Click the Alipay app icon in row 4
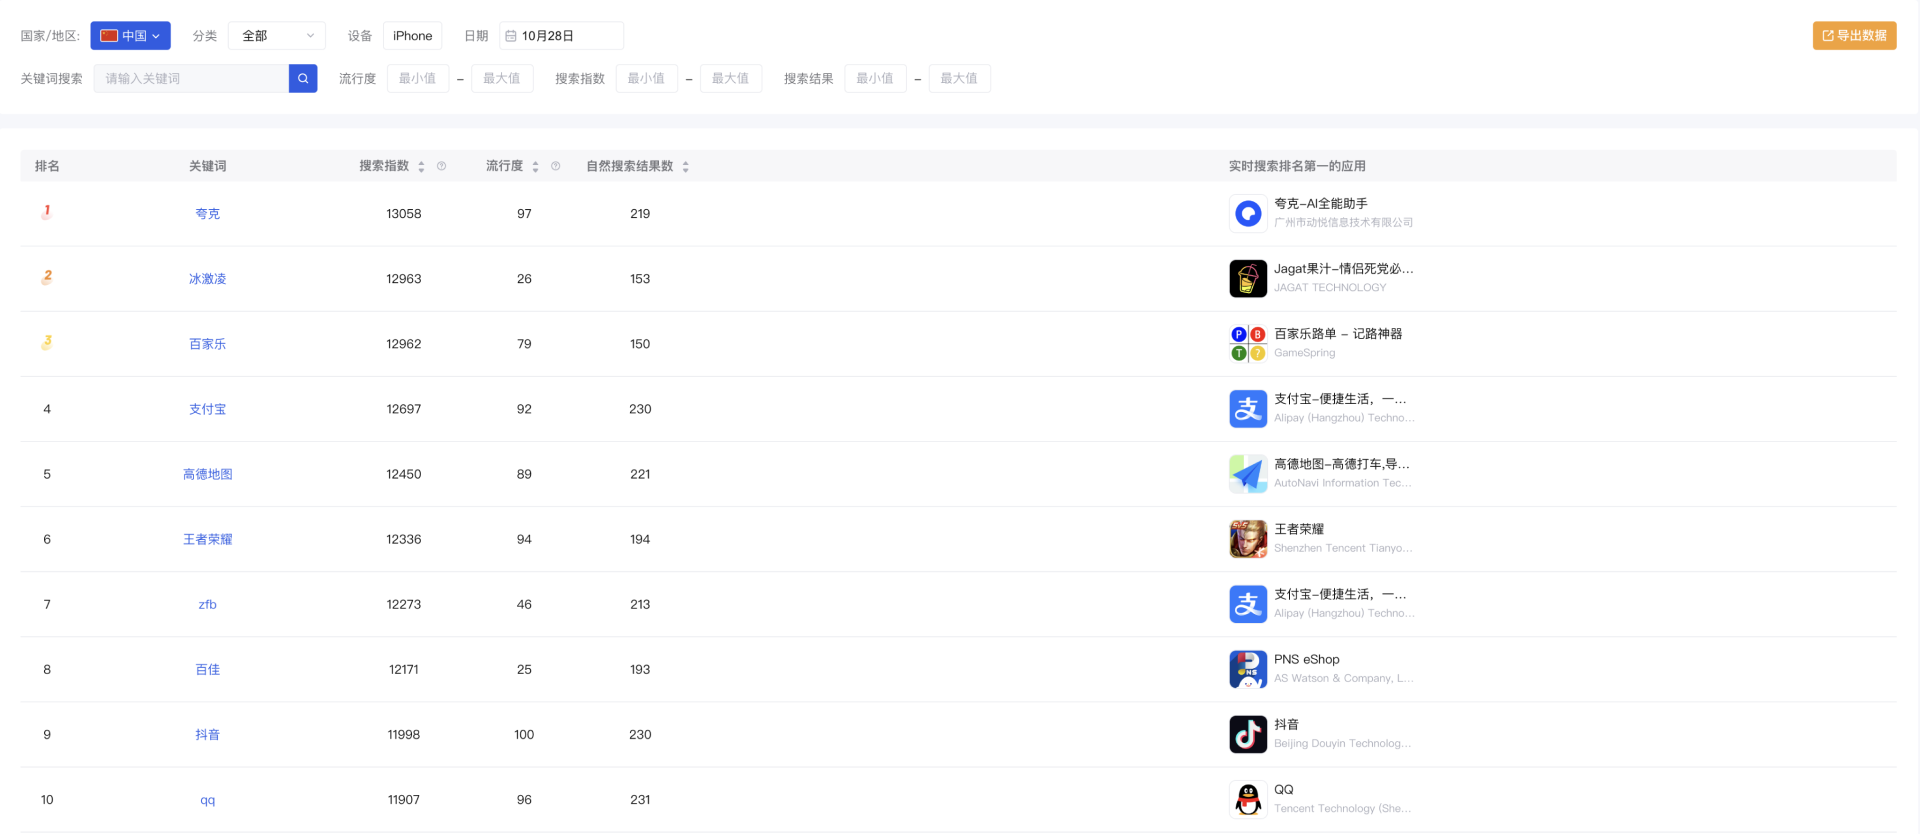 tap(1247, 409)
